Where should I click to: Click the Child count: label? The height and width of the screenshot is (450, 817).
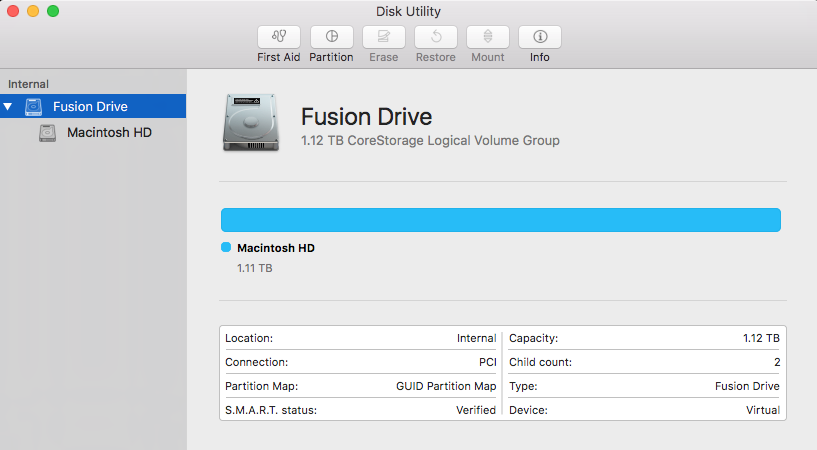click(540, 362)
